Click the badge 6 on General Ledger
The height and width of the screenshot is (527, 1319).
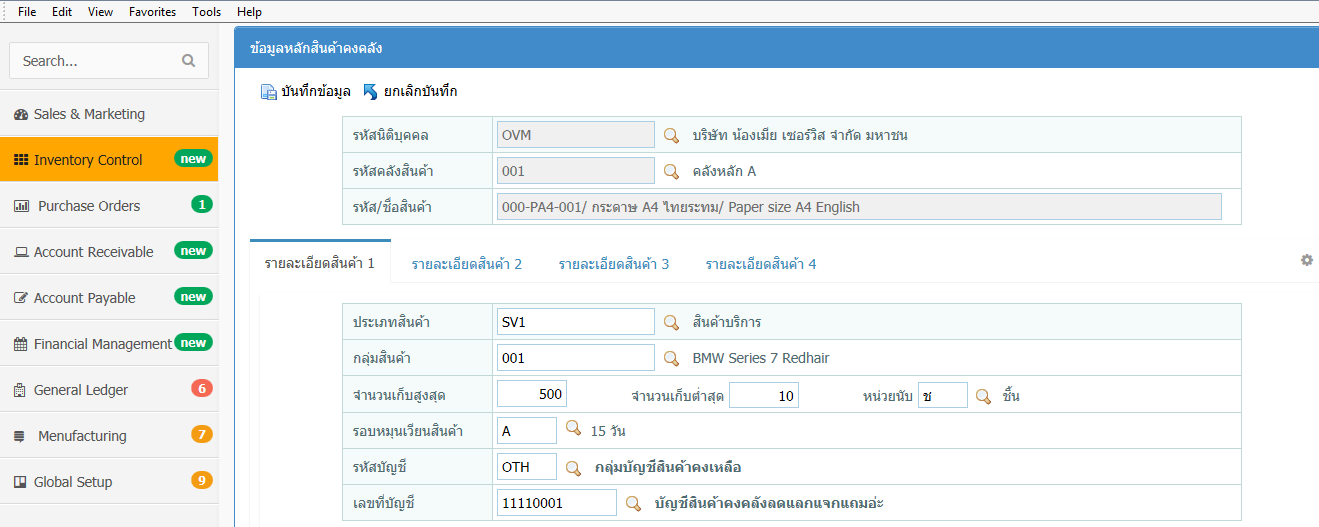click(x=202, y=389)
